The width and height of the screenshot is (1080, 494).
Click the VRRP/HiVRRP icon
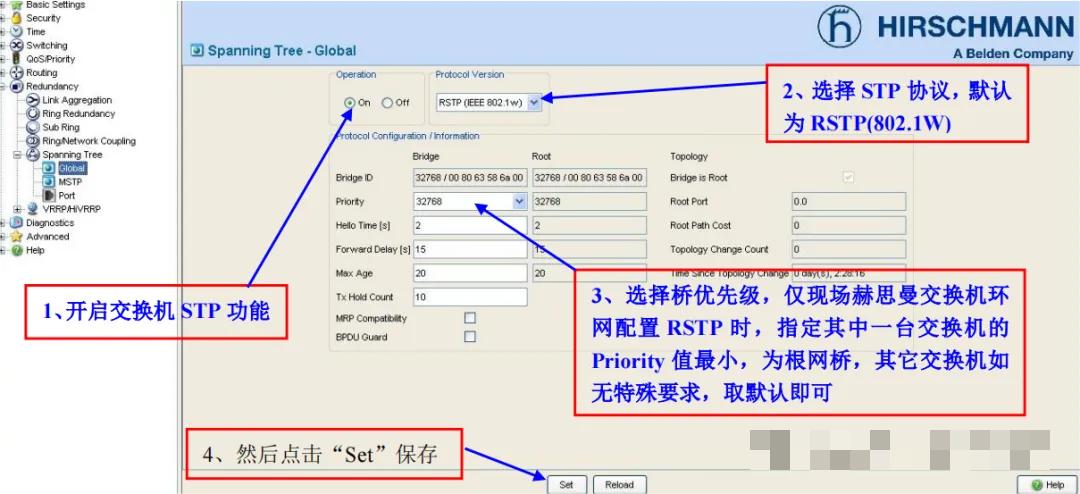tap(32, 209)
